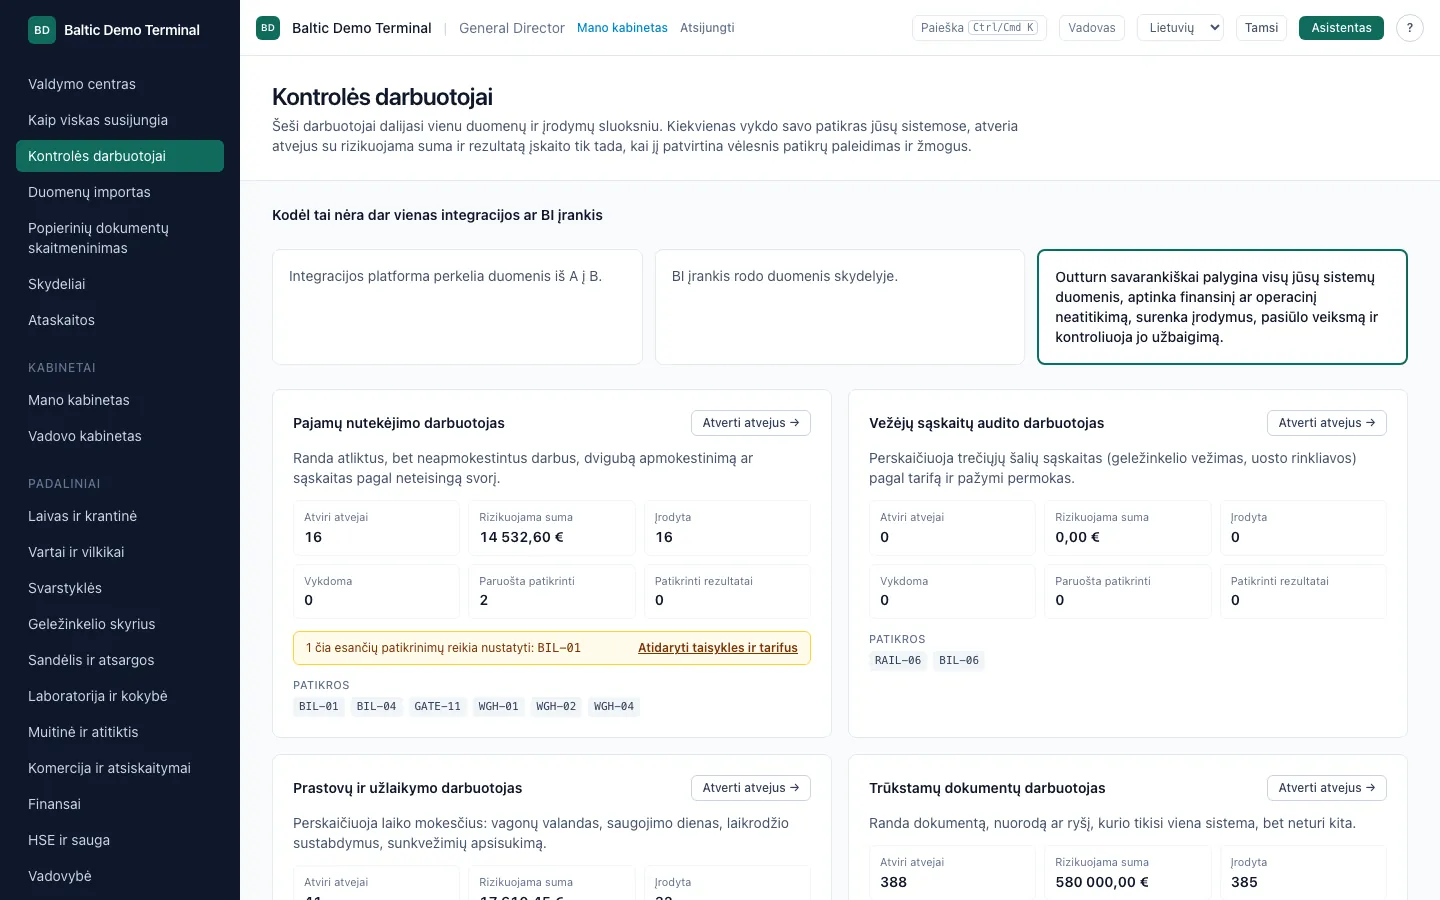Go to Laivas ir krantinė department
This screenshot has height=900, width=1440.
[x=120, y=516]
